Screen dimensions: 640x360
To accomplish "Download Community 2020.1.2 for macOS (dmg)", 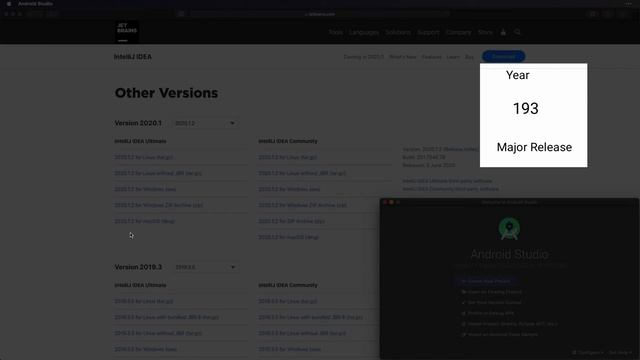I will coord(288,237).
